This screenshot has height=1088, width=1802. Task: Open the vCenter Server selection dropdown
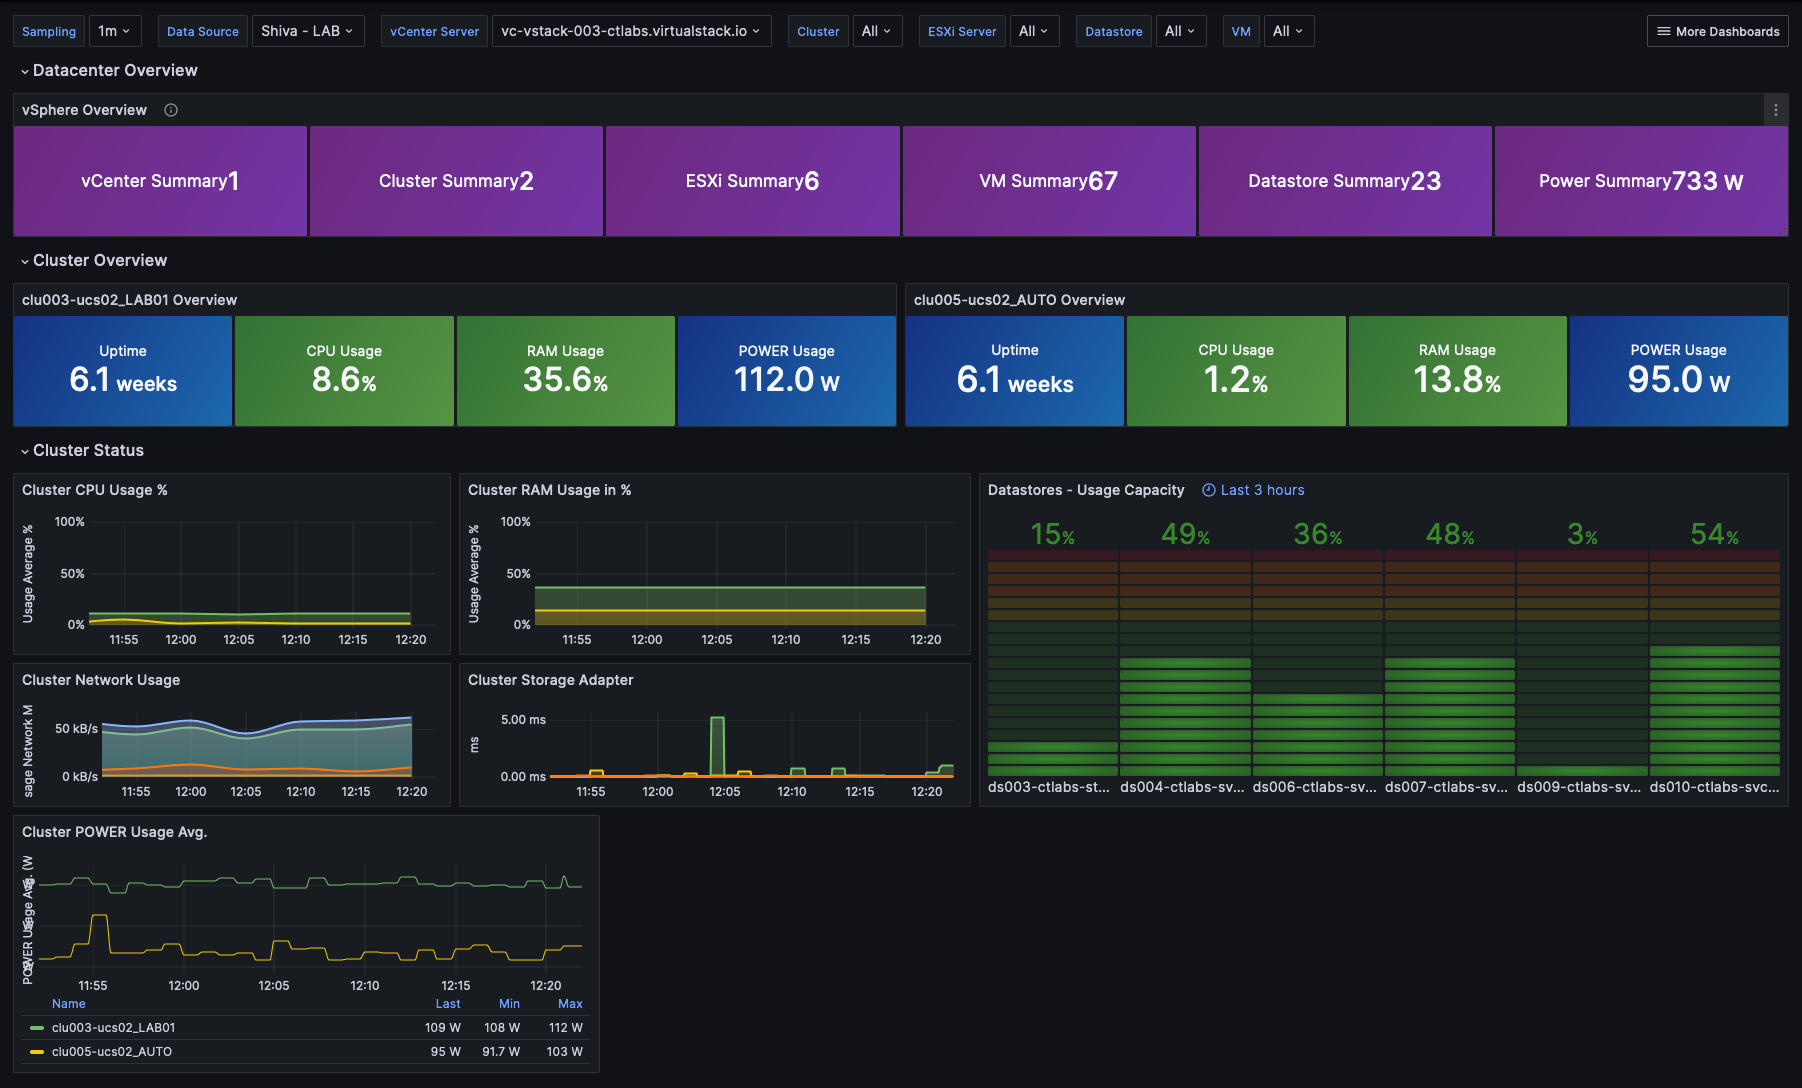[x=630, y=31]
